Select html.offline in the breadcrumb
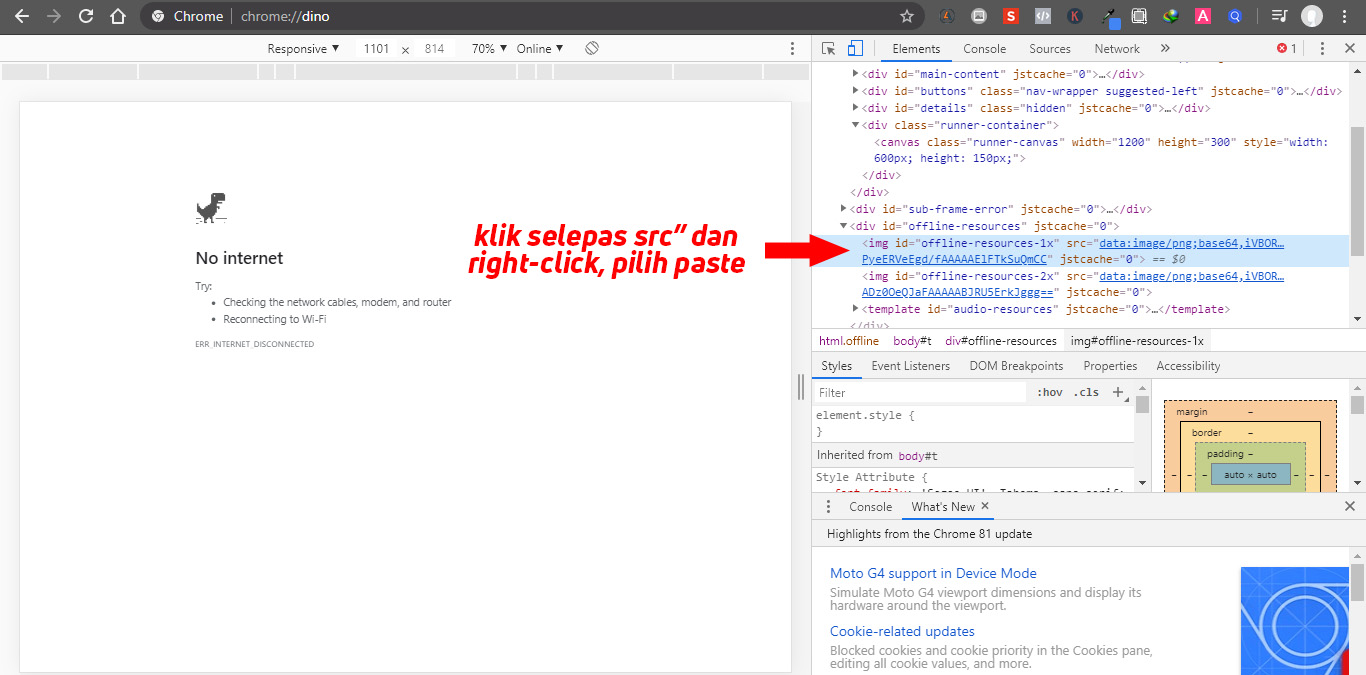Screen dimensions: 1366x675 point(849,341)
